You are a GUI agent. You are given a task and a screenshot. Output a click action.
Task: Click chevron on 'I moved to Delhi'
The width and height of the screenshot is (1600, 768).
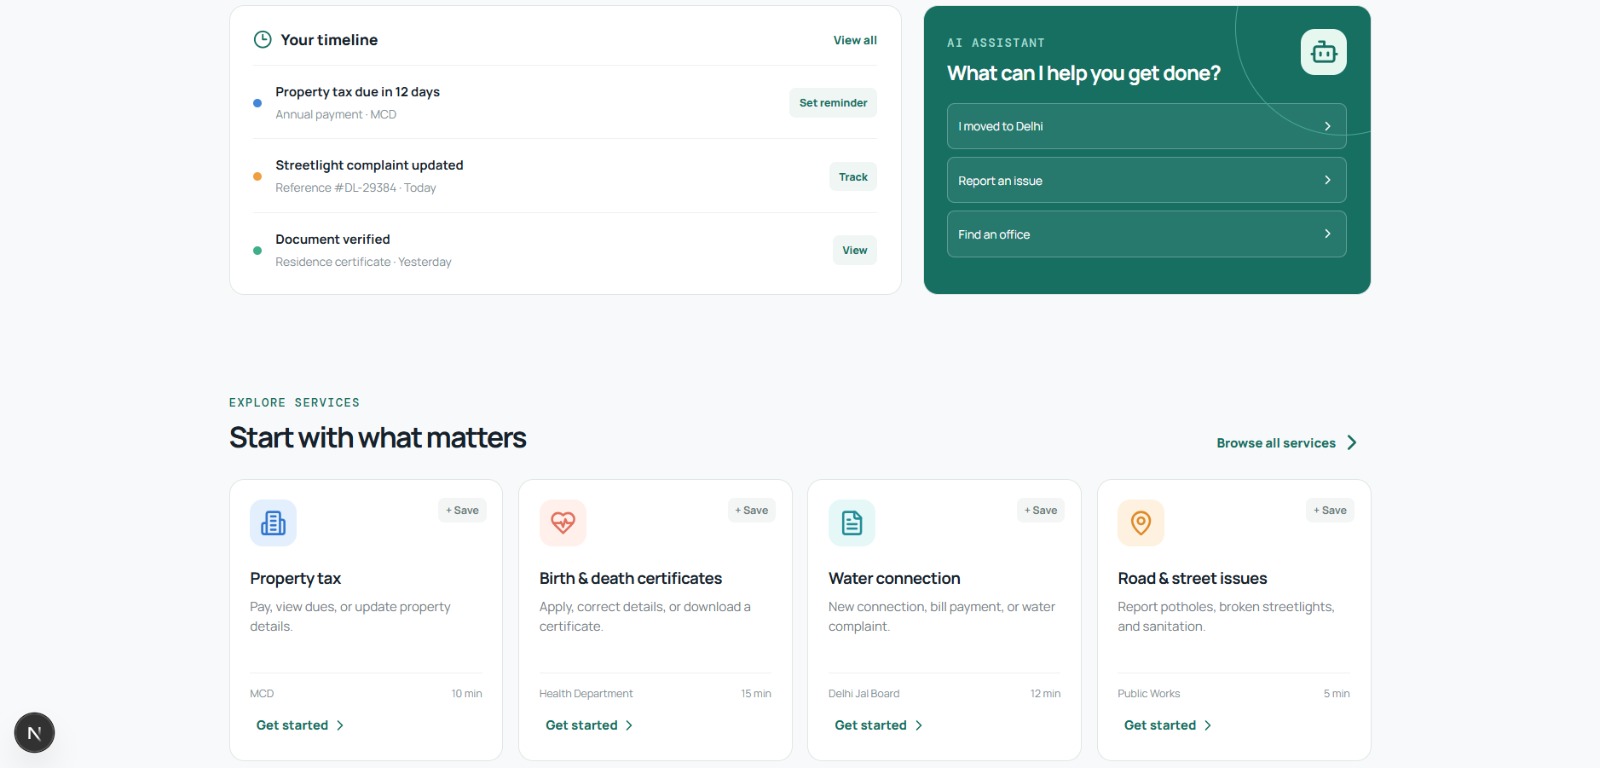(1327, 126)
